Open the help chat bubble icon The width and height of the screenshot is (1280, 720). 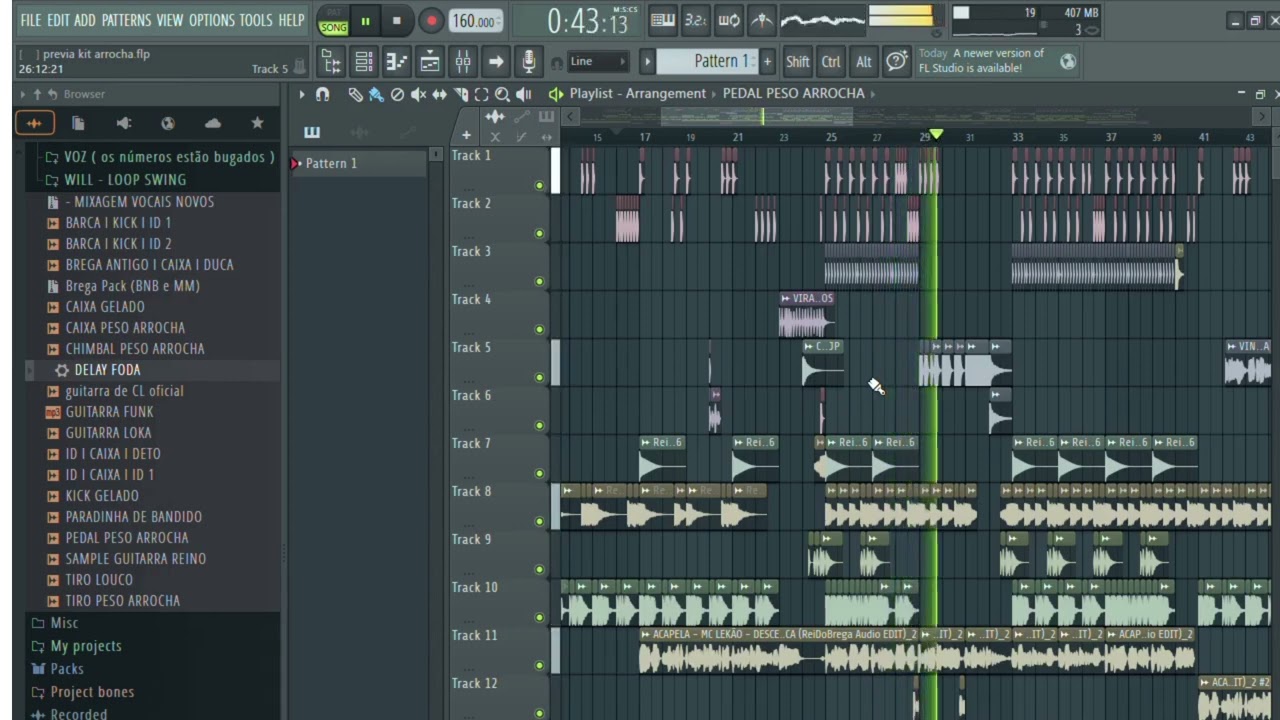tap(897, 62)
